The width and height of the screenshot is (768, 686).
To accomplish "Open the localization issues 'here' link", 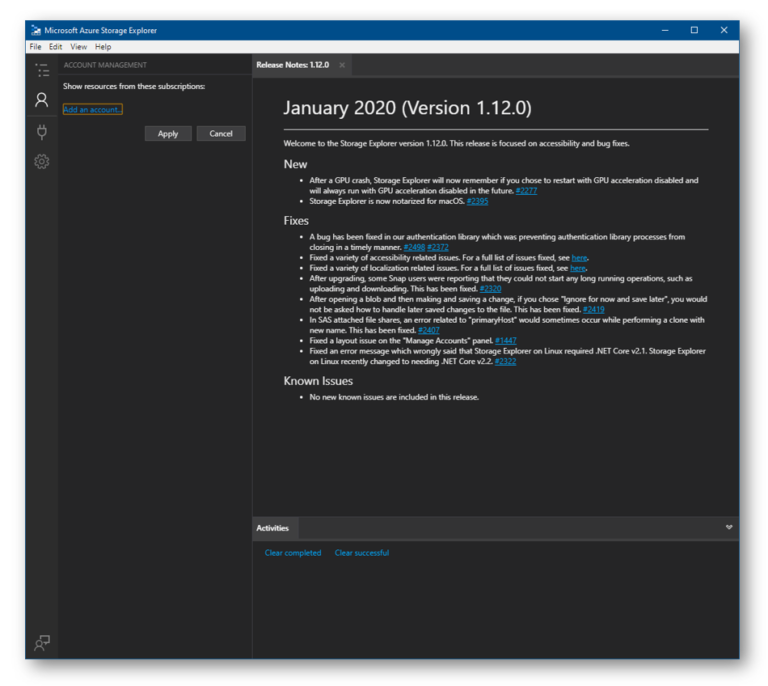I will click(578, 268).
